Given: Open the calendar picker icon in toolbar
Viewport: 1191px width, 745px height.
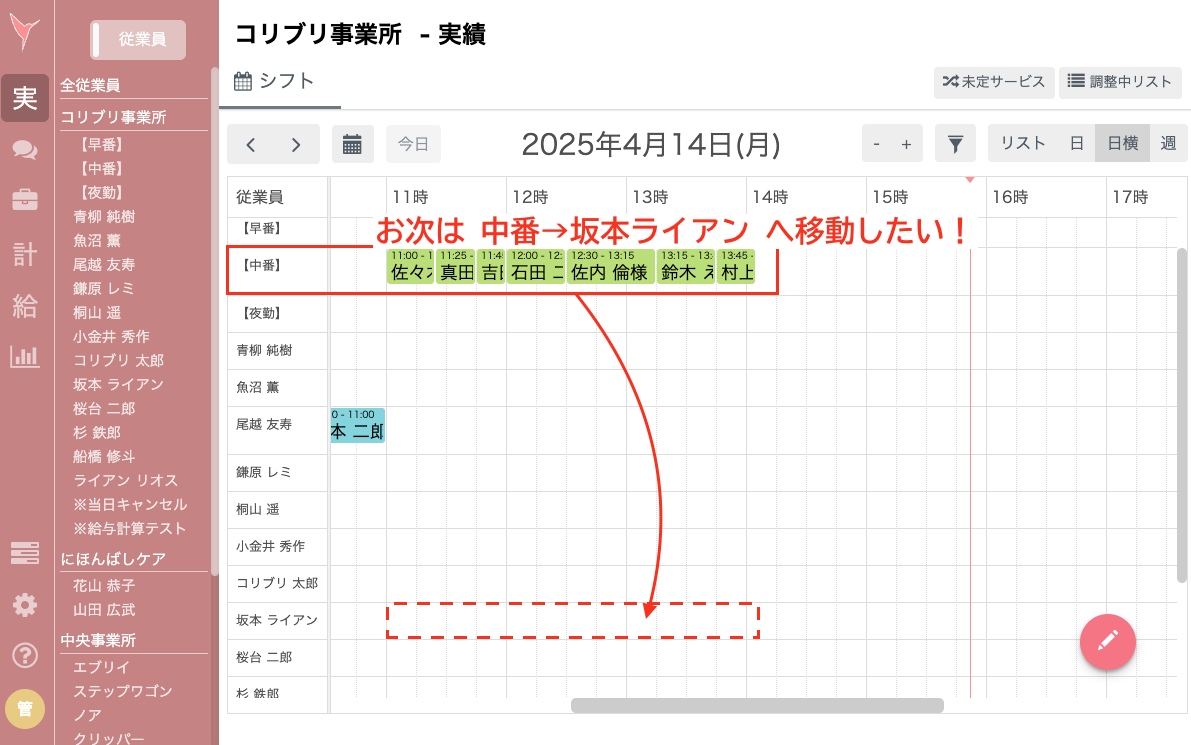Looking at the screenshot, I should (x=353, y=143).
